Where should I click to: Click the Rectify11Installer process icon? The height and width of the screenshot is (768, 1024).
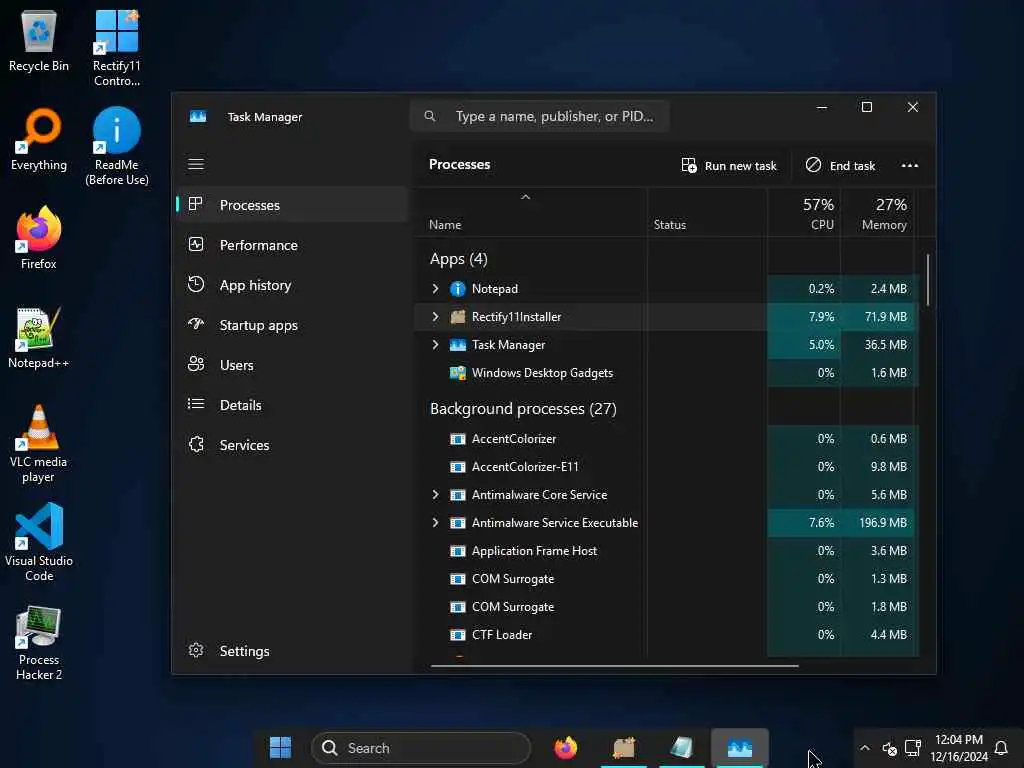(458, 317)
